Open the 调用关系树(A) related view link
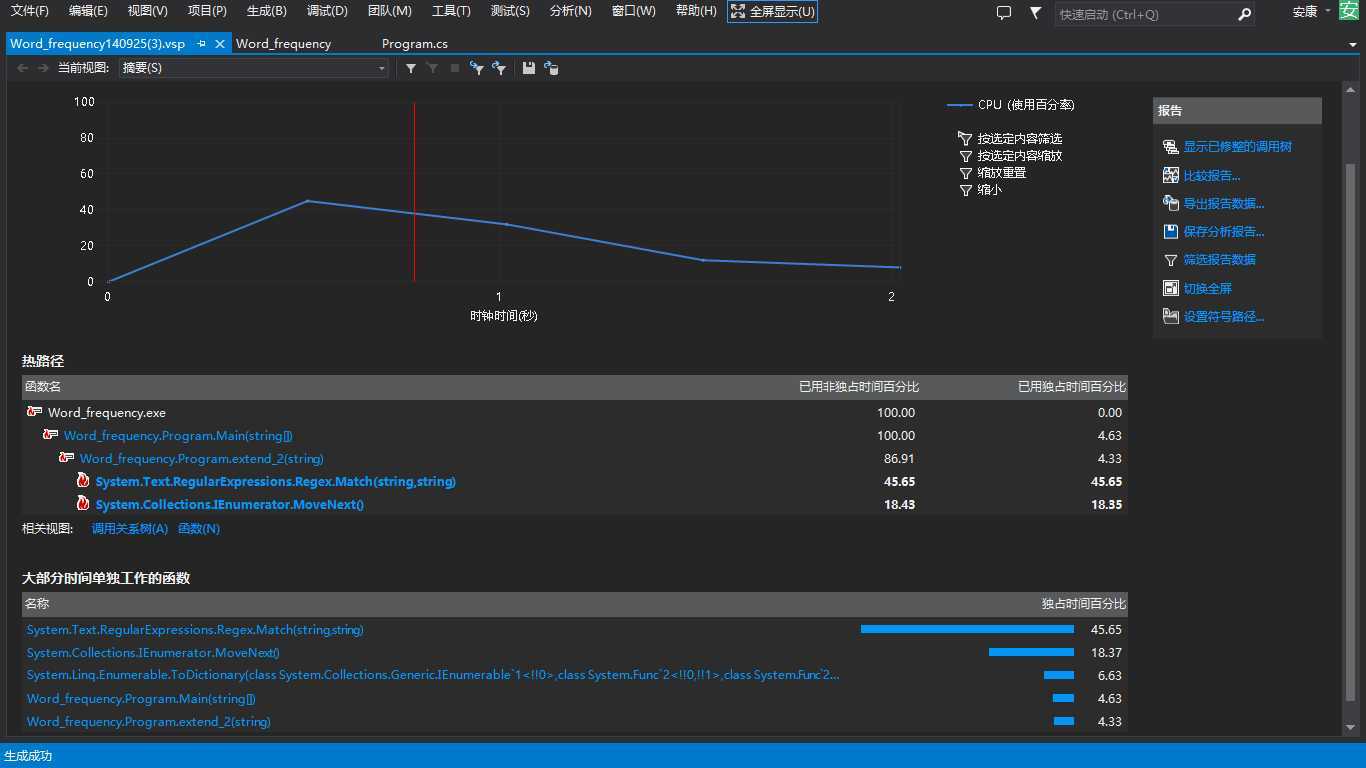The height and width of the screenshot is (768, 1366). [x=130, y=528]
